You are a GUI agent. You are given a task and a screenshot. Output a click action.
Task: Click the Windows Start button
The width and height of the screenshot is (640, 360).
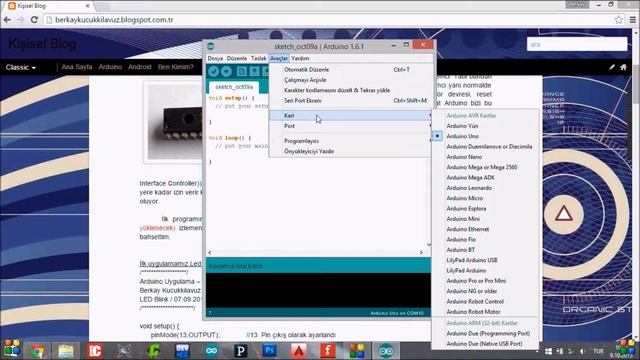coord(11,349)
